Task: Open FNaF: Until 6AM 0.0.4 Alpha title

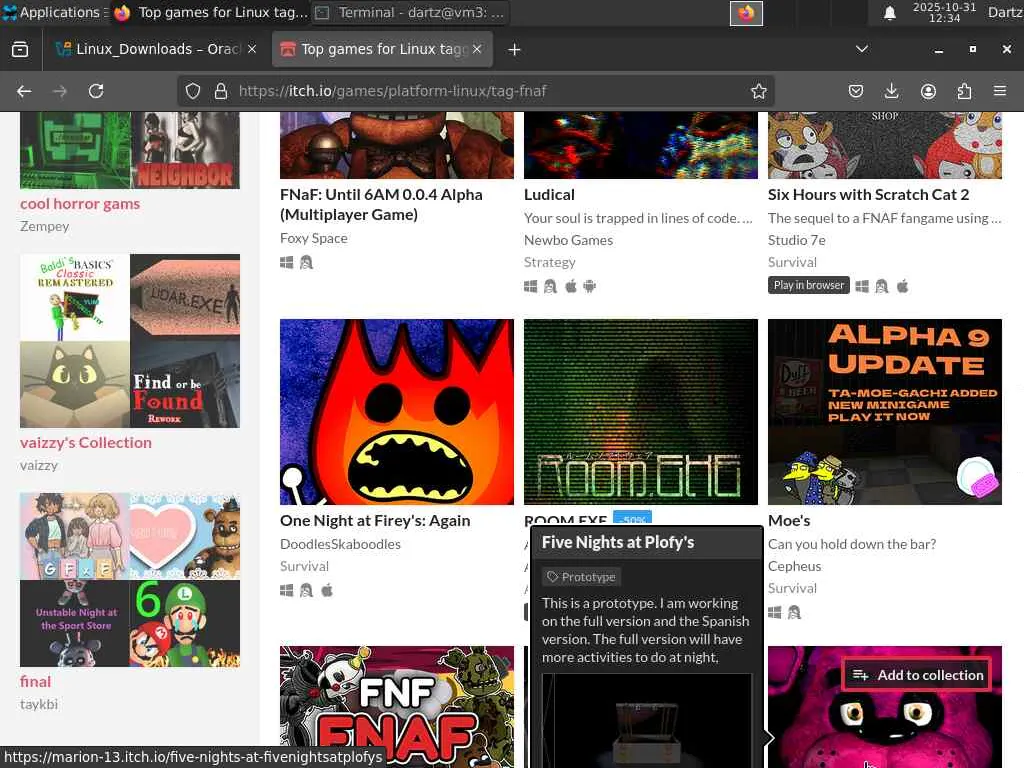Action: [x=381, y=204]
